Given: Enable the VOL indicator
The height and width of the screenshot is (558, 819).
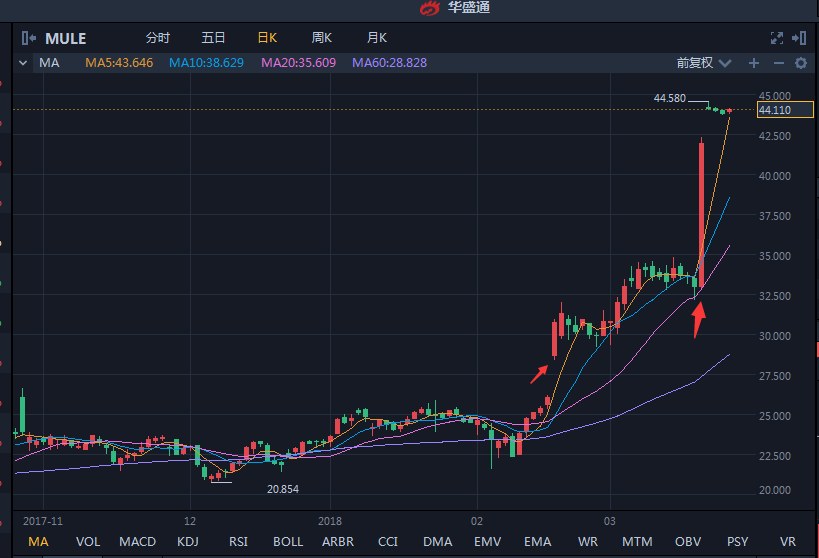Looking at the screenshot, I should (88, 542).
